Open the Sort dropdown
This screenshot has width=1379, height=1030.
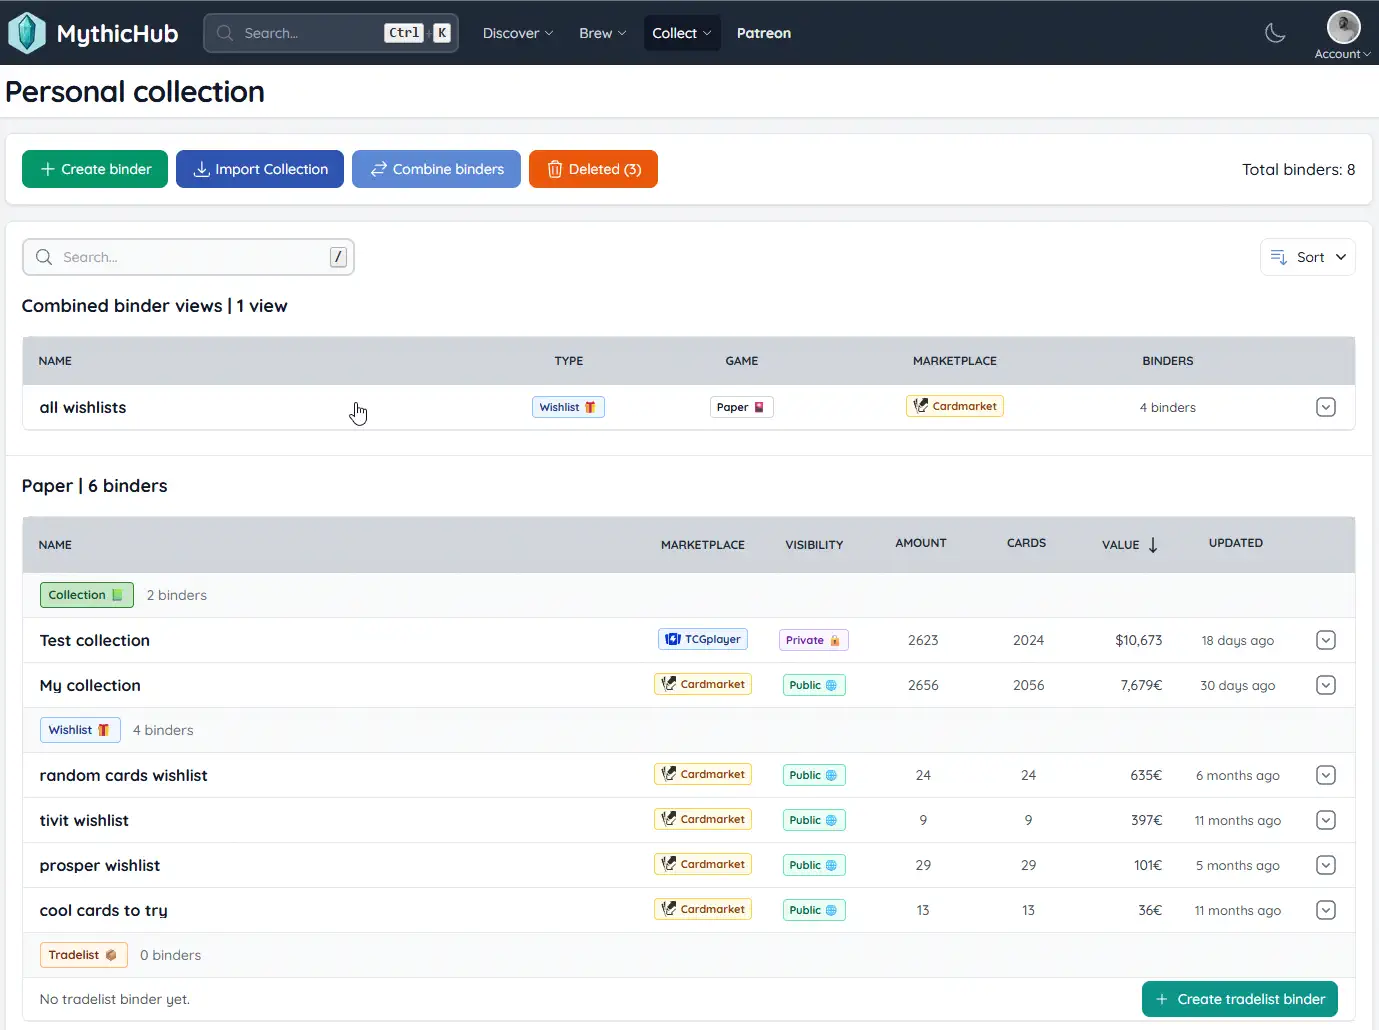[x=1307, y=257]
